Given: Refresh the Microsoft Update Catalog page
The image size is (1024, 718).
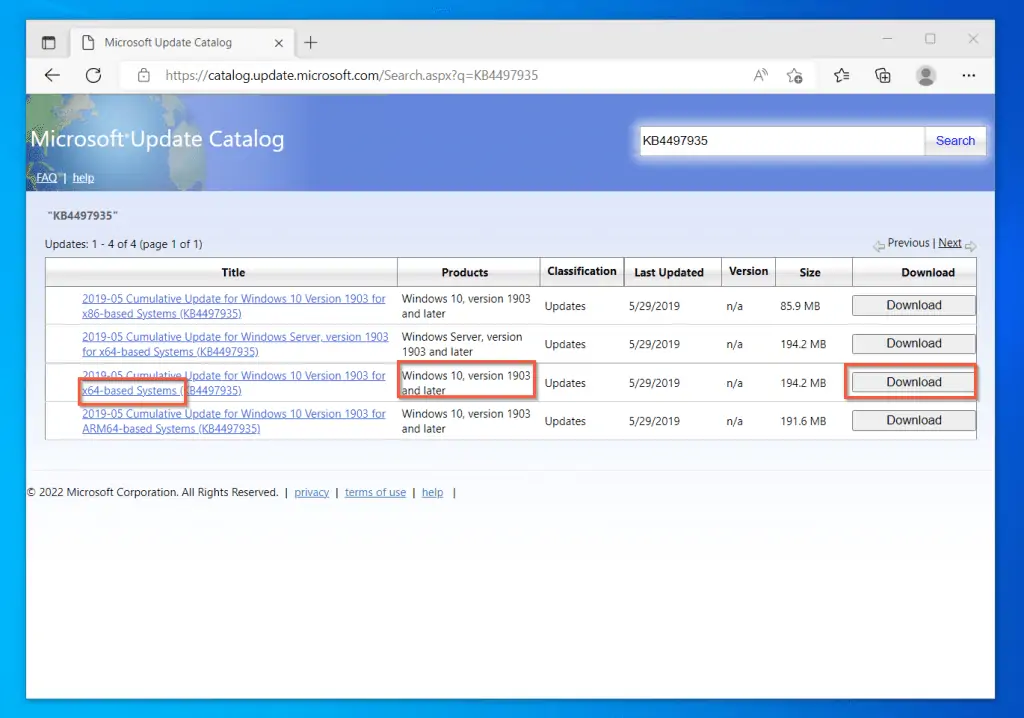Looking at the screenshot, I should 93,75.
